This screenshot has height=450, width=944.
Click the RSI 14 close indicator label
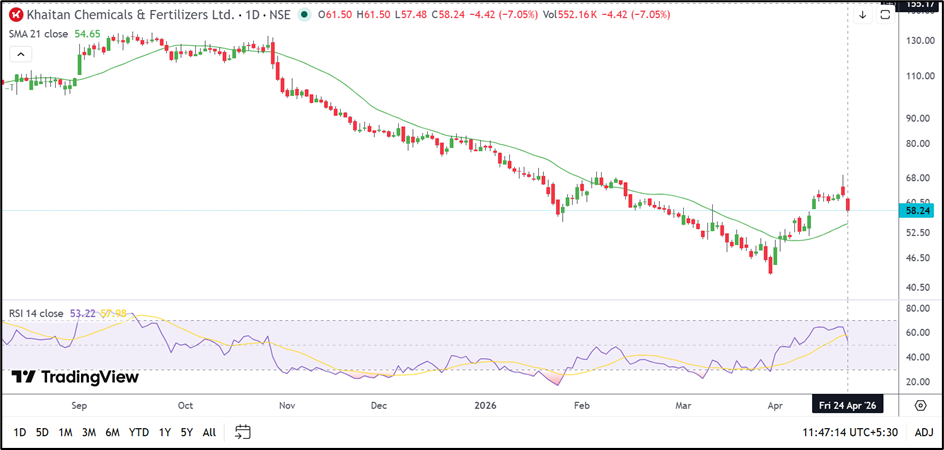36,313
